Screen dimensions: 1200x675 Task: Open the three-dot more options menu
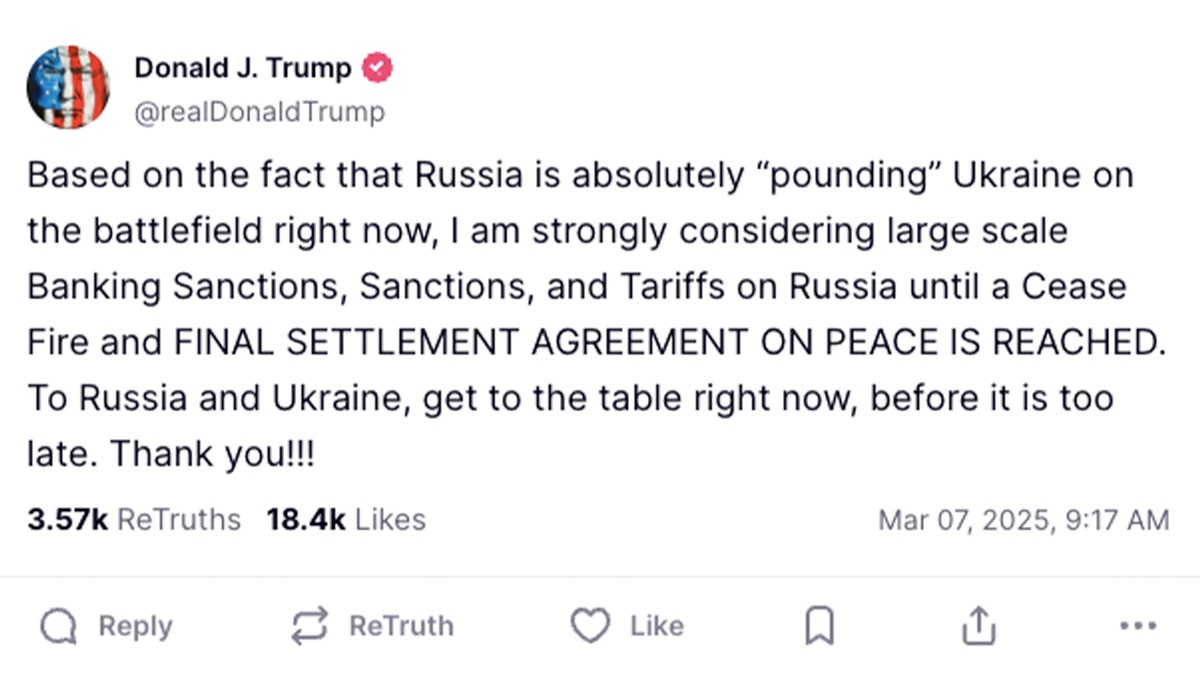(1138, 627)
